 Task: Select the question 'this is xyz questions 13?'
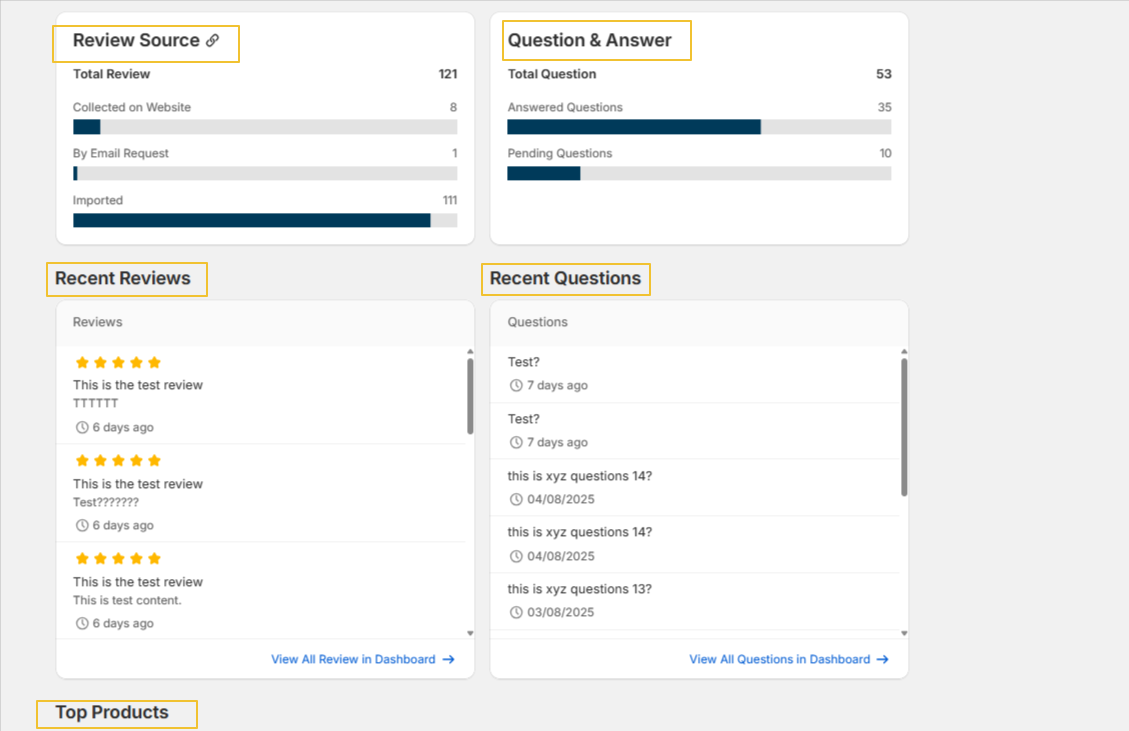[579, 589]
